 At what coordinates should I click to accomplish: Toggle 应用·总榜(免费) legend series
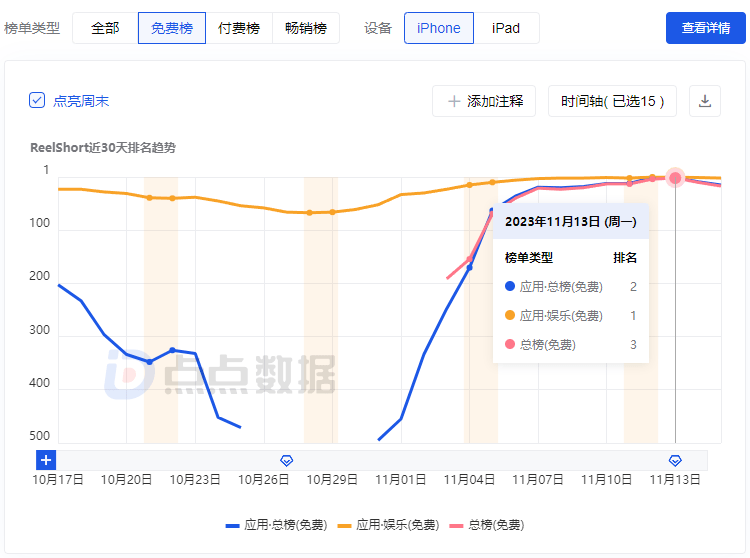click(276, 525)
